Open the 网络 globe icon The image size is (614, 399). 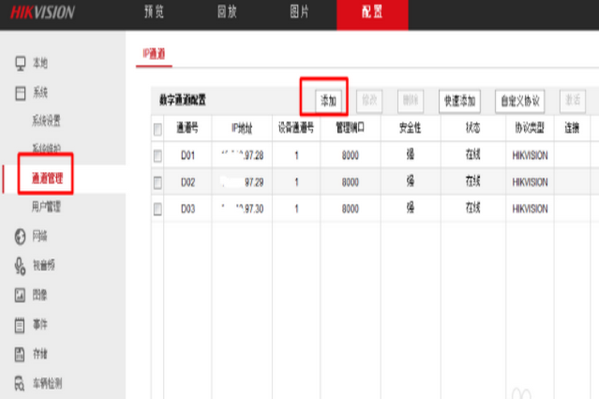pos(20,237)
